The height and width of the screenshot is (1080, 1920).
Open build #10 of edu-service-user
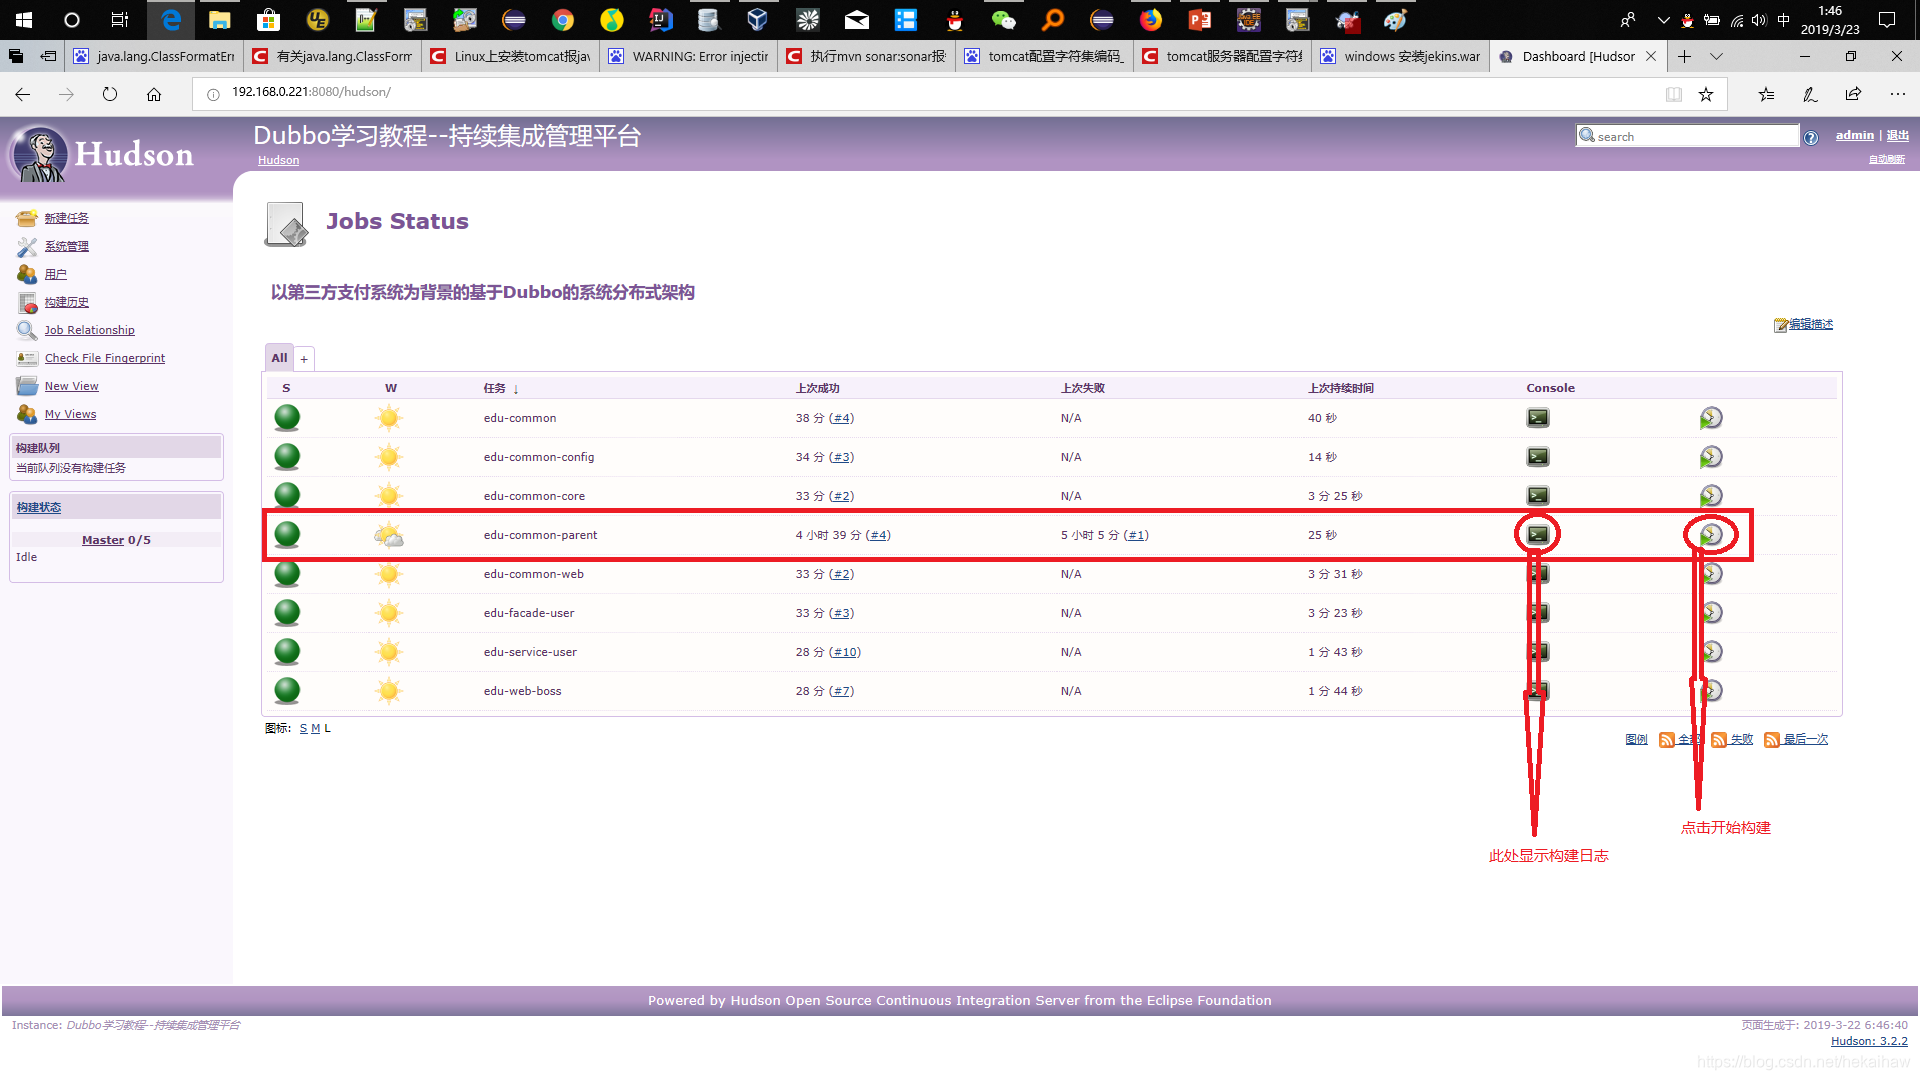(845, 652)
